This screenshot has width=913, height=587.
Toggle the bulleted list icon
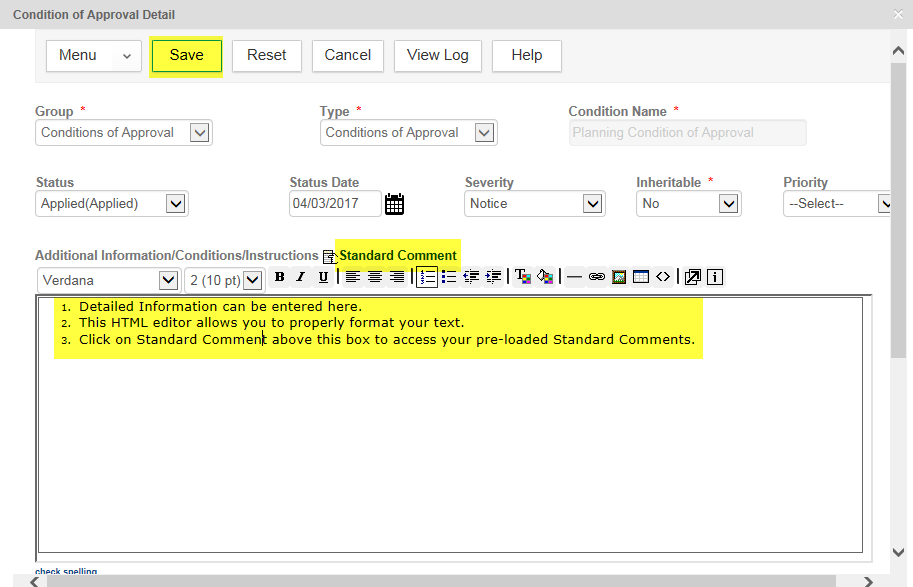pyautogui.click(x=449, y=277)
